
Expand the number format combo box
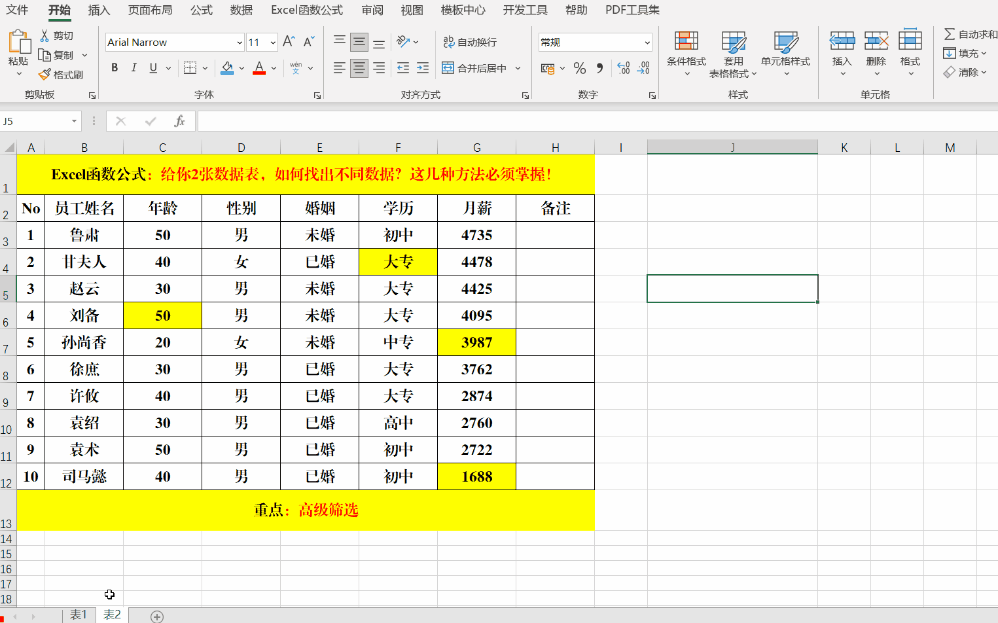[x=647, y=43]
